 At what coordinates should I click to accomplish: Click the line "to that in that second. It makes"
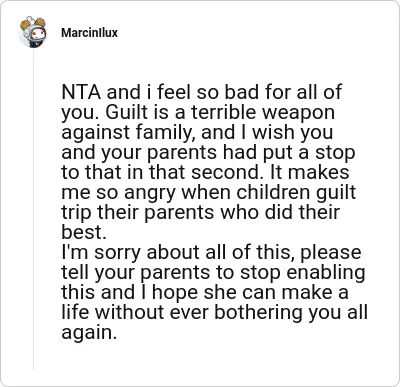point(205,172)
